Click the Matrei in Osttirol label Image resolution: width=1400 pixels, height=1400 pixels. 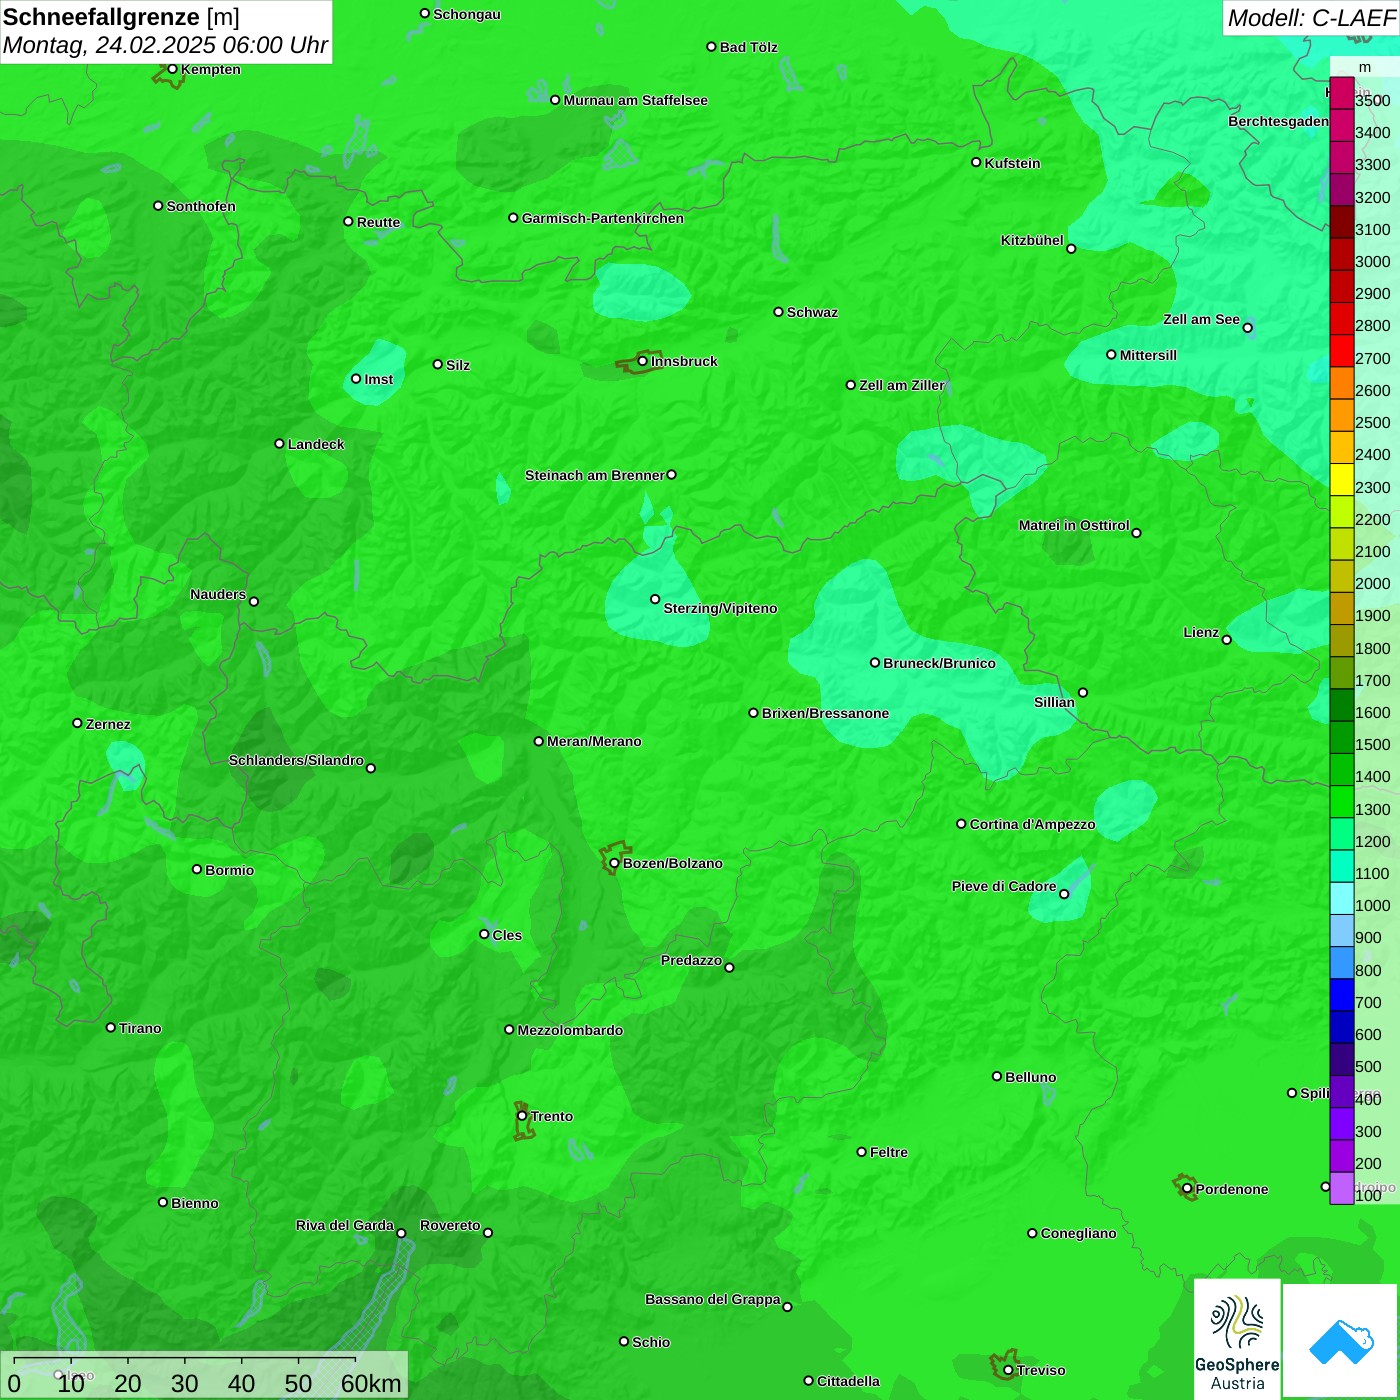(x=1074, y=525)
